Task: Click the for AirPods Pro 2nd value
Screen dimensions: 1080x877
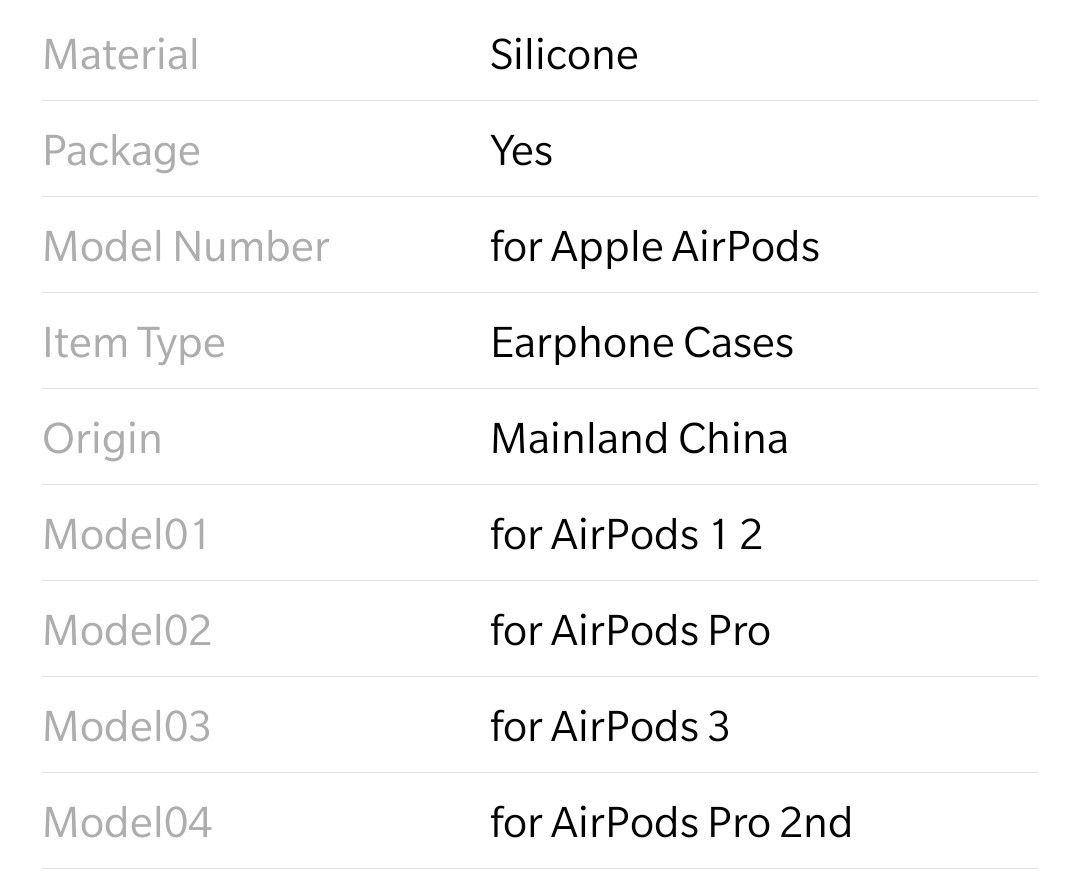Action: [671, 823]
